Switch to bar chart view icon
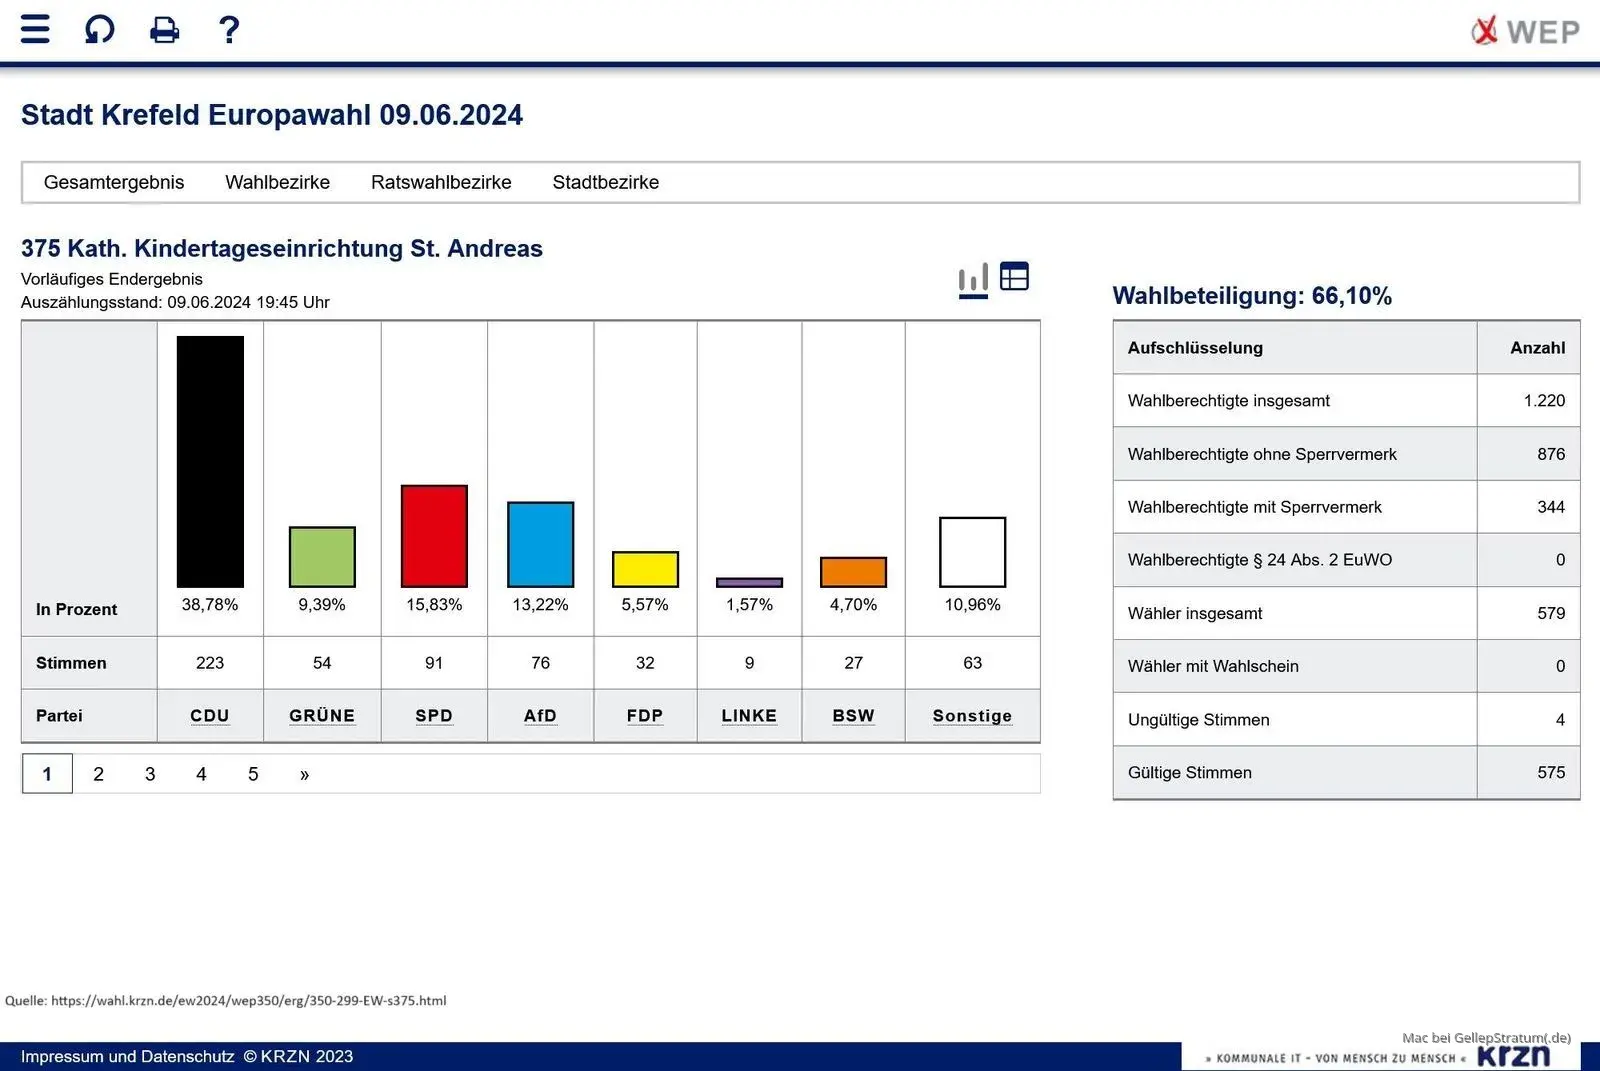1600x1071 pixels. pos(973,280)
